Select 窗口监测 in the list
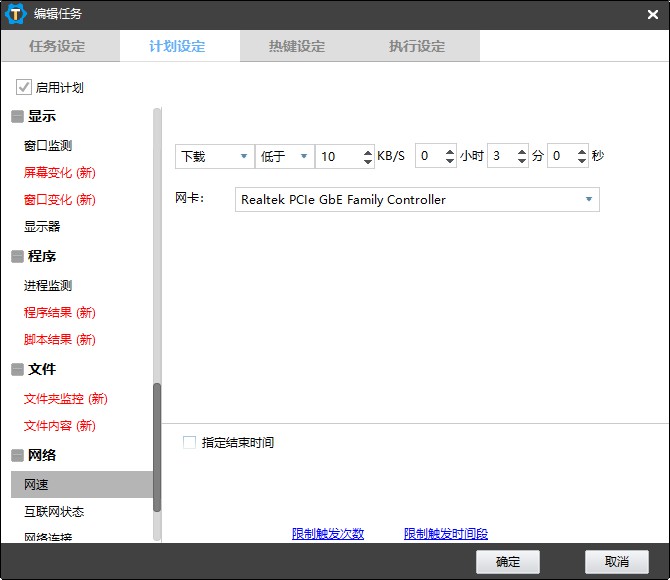 pyautogui.click(x=48, y=146)
